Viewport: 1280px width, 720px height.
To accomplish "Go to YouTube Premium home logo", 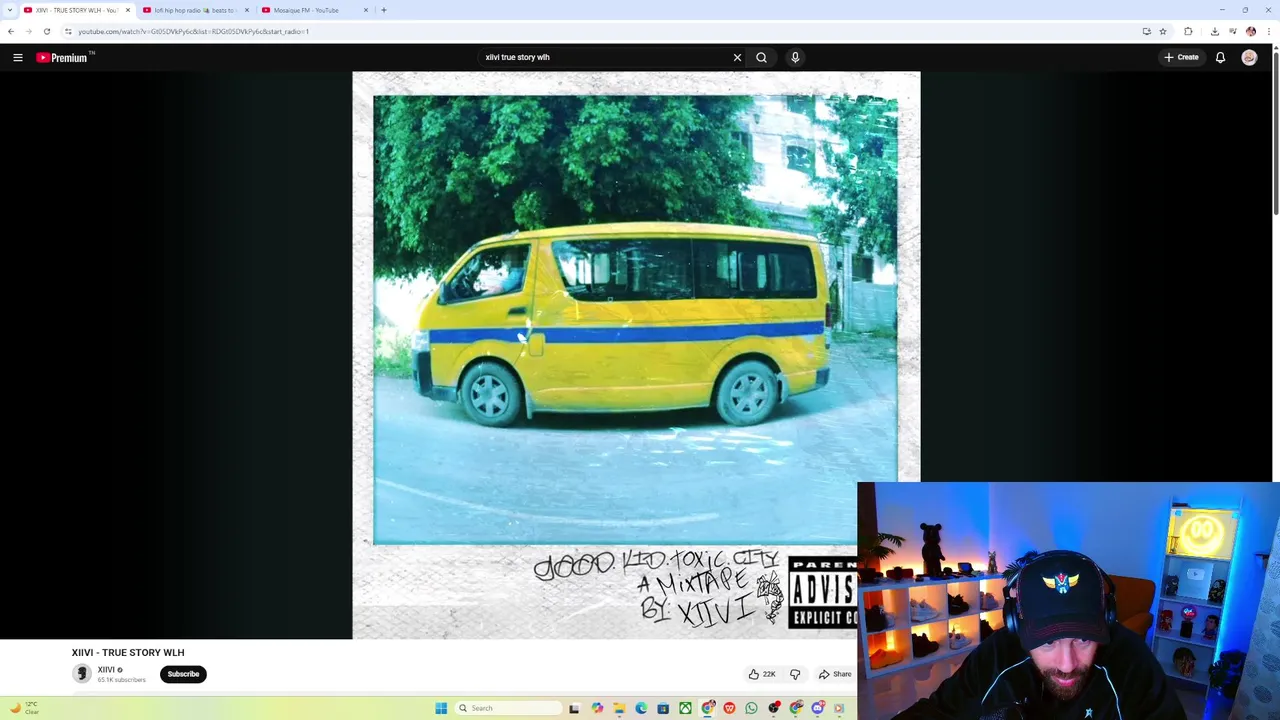I will tap(62, 57).
